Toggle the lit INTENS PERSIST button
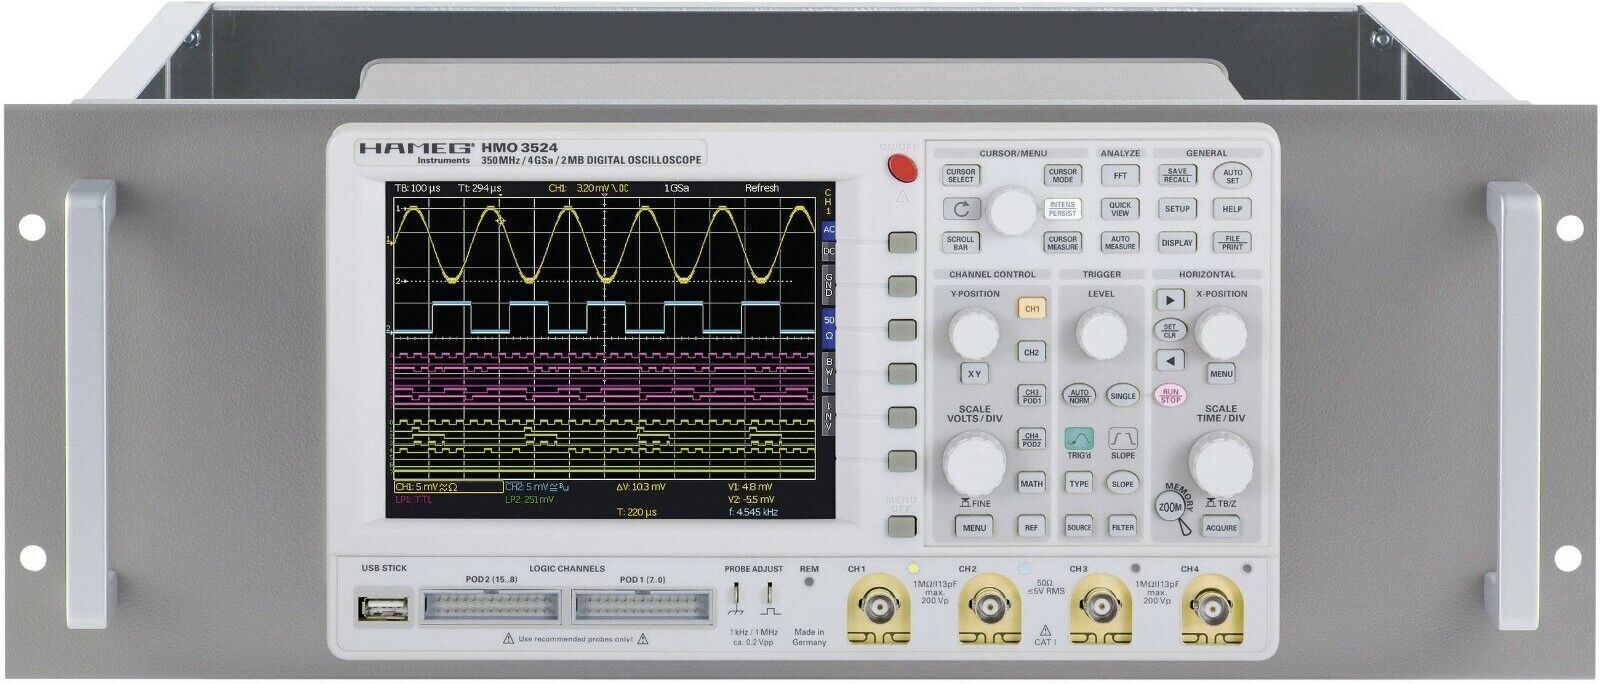Screen dimensions: 1600x684 point(1062,208)
